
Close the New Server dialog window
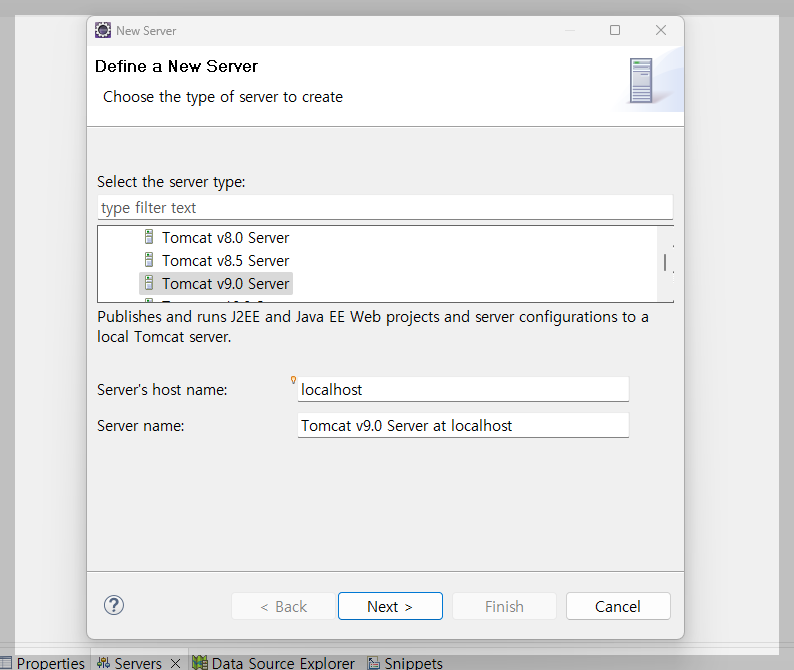click(661, 30)
